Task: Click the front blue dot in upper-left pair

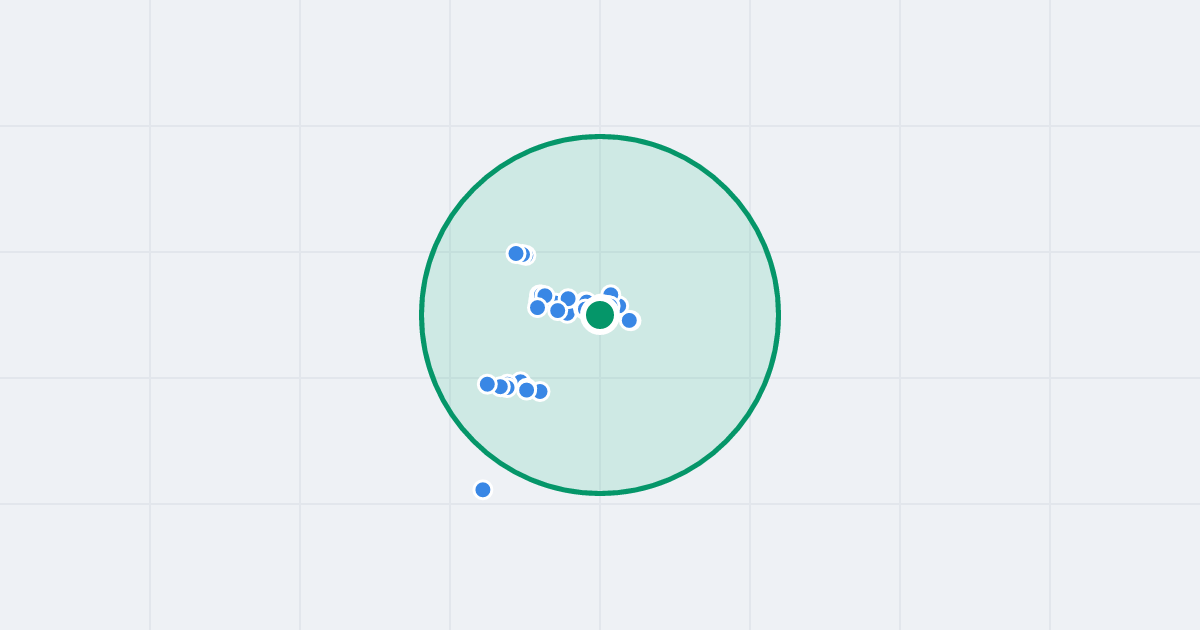Action: [x=516, y=253]
